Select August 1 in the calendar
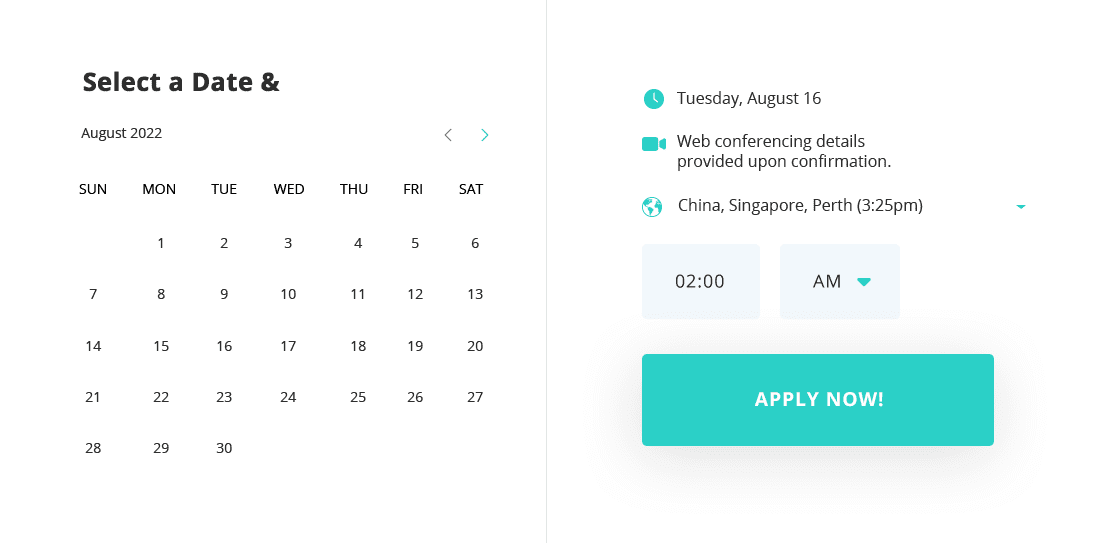 161,243
